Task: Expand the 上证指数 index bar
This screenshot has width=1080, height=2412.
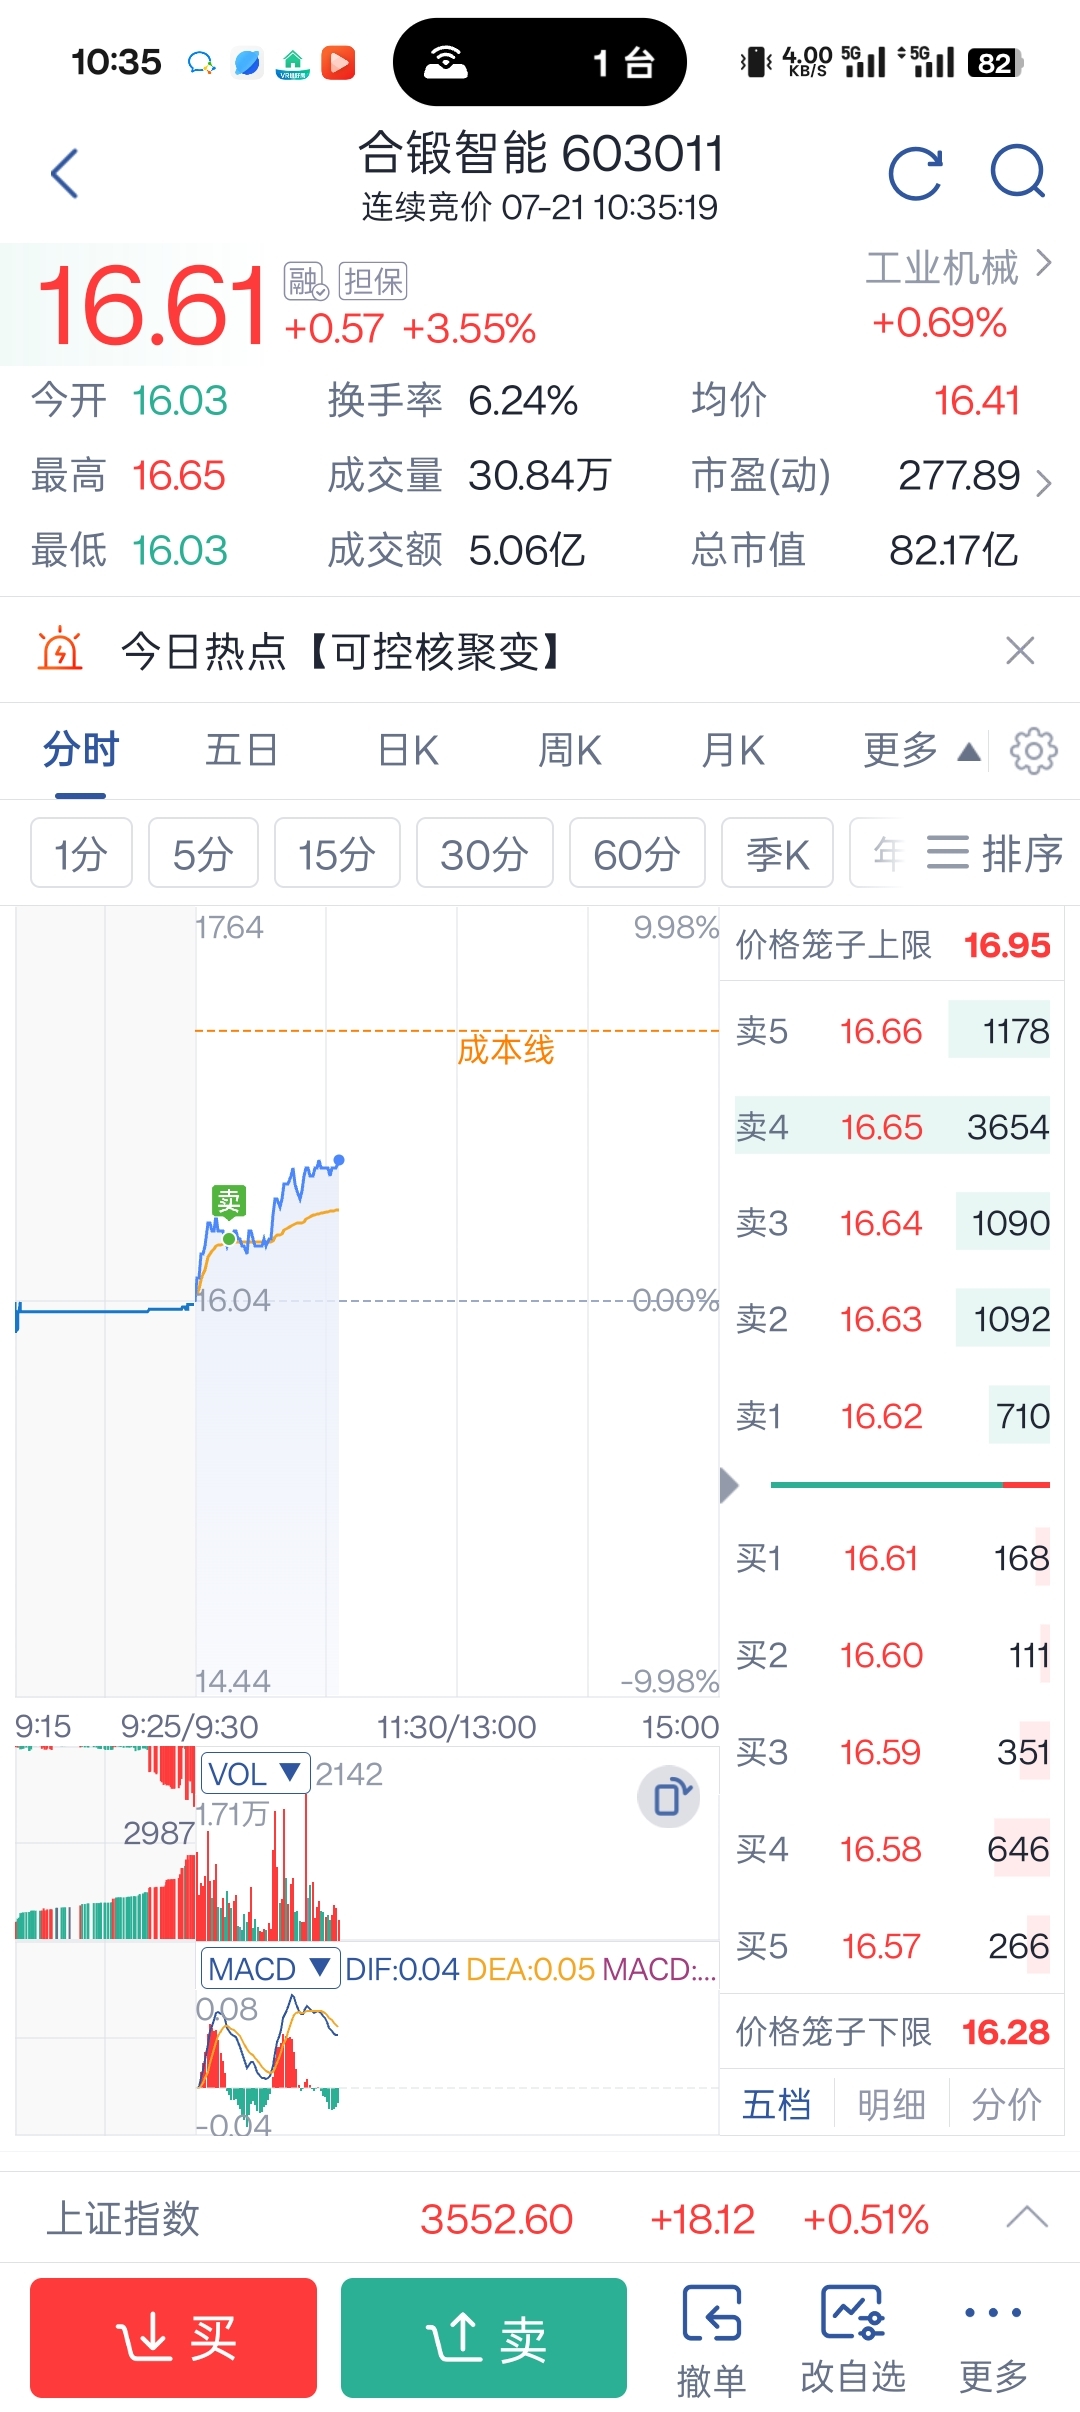Action: pyautogui.click(x=1027, y=2218)
